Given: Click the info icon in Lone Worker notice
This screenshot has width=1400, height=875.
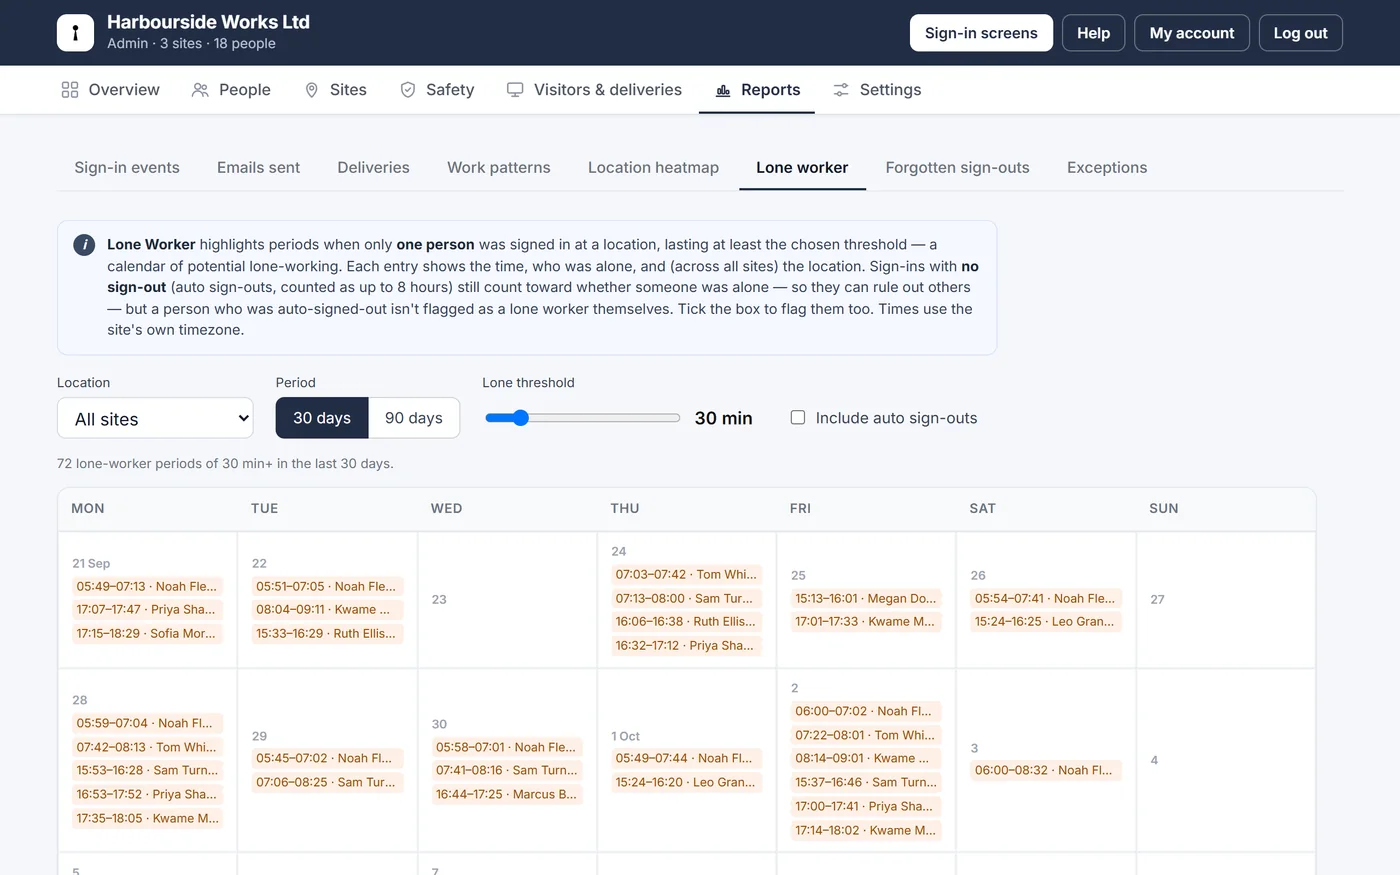Looking at the screenshot, I should pos(84,245).
